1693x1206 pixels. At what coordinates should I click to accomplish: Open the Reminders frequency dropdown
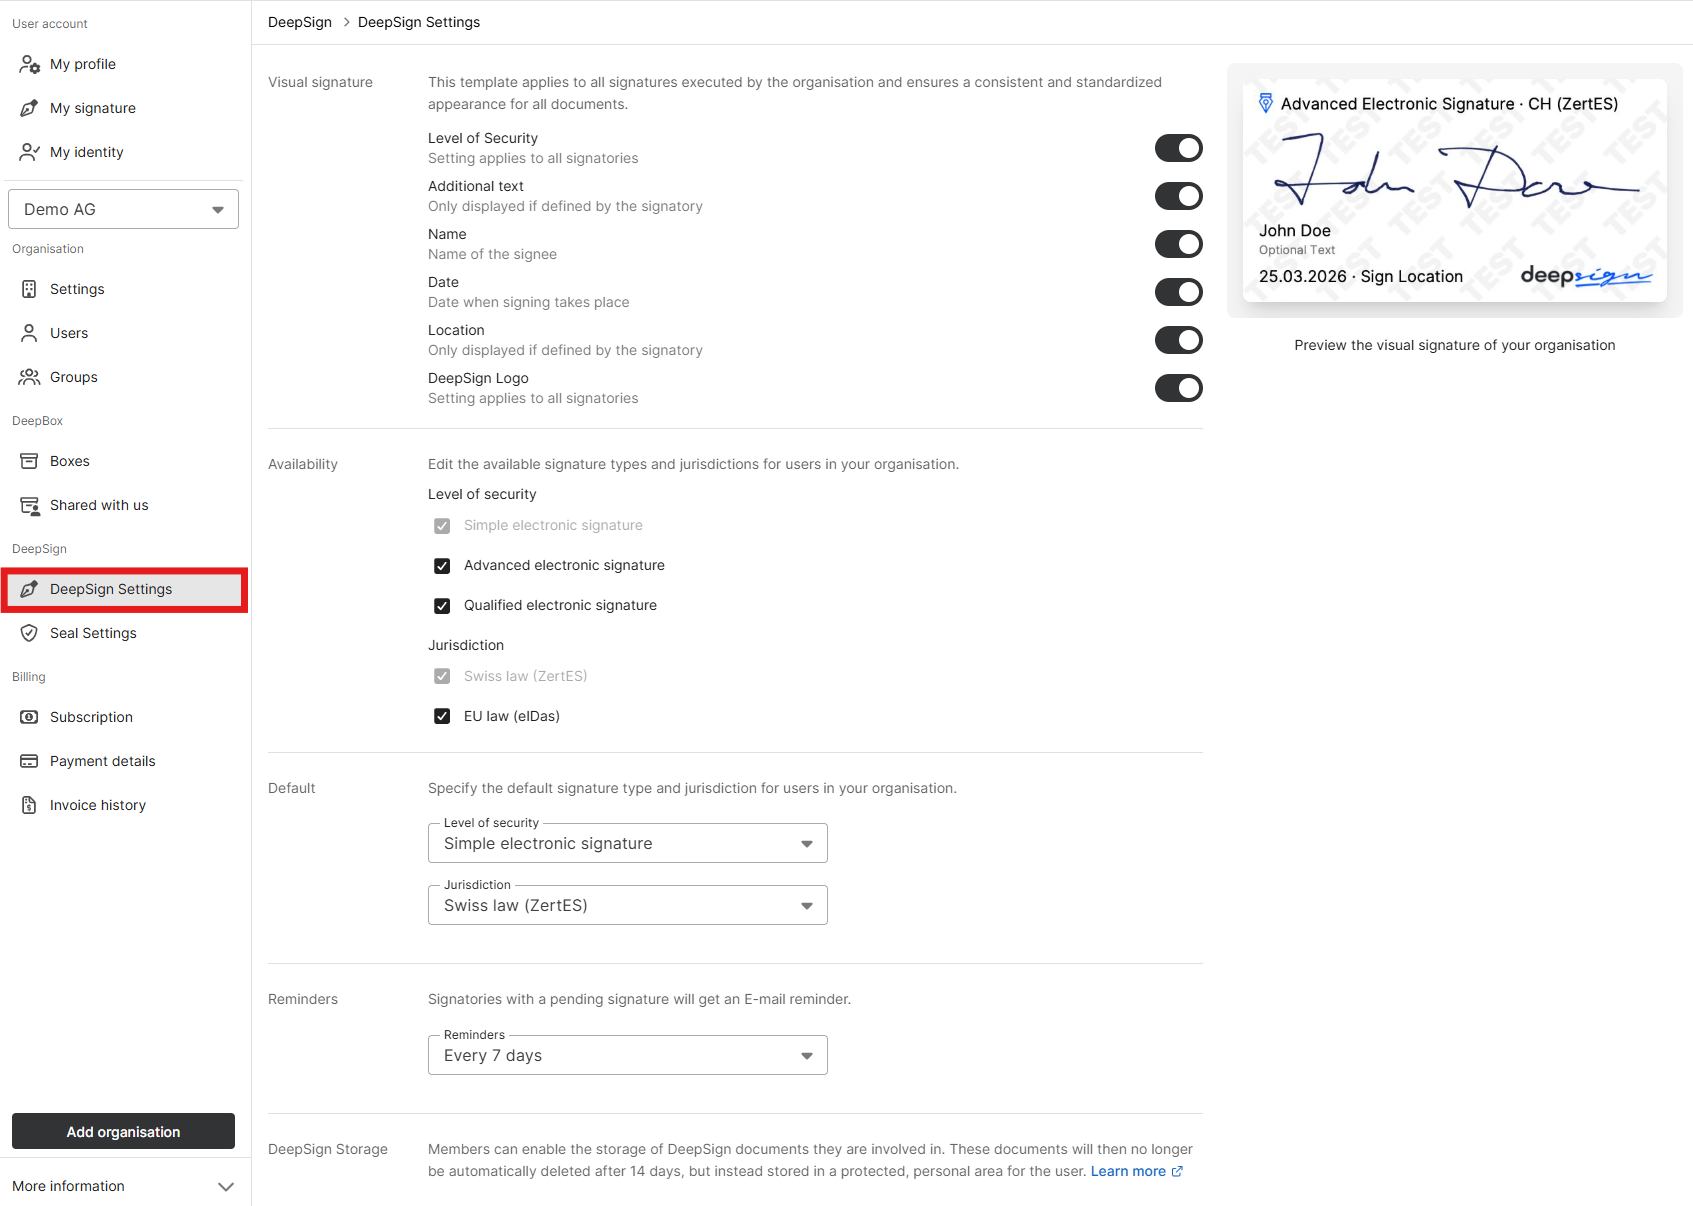pos(627,1056)
